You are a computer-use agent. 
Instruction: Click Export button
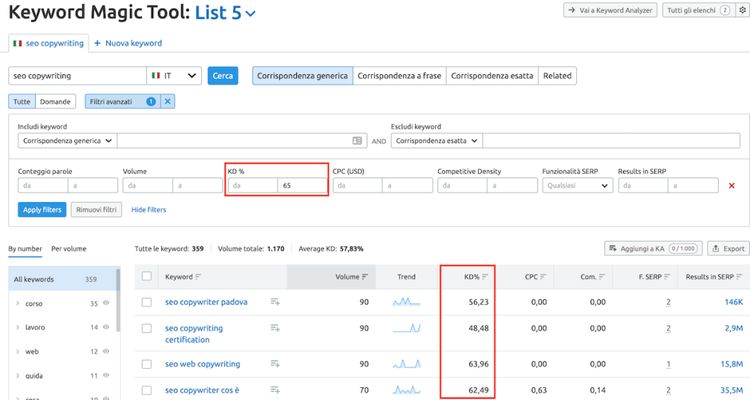click(x=728, y=248)
